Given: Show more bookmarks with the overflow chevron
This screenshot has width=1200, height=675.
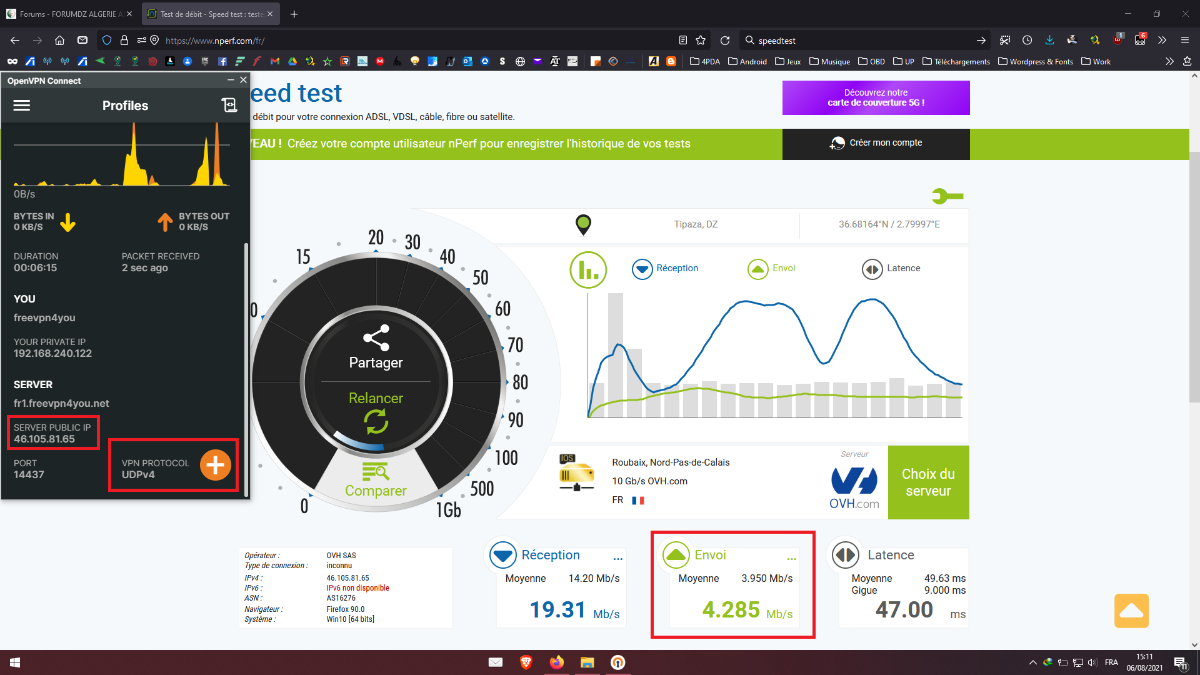Looking at the screenshot, I should point(1170,61).
